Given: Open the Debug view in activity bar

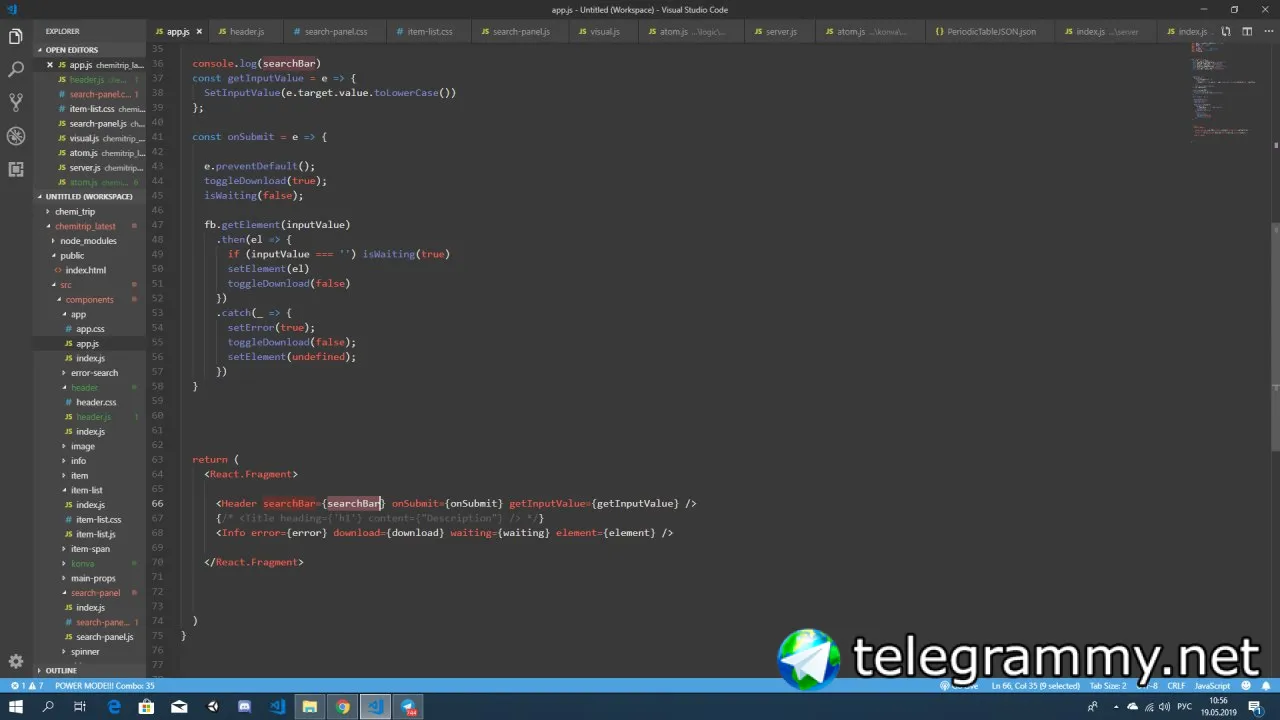Looking at the screenshot, I should (x=15, y=136).
